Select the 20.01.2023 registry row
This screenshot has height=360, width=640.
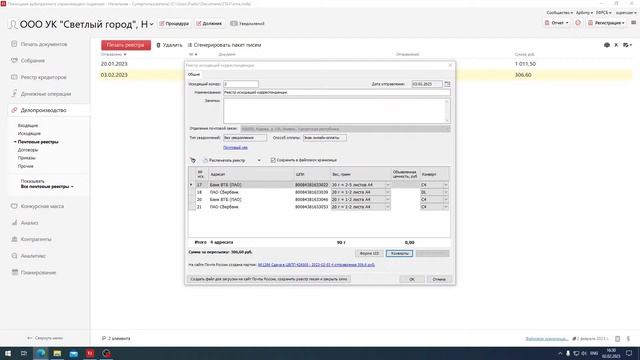coord(366,64)
